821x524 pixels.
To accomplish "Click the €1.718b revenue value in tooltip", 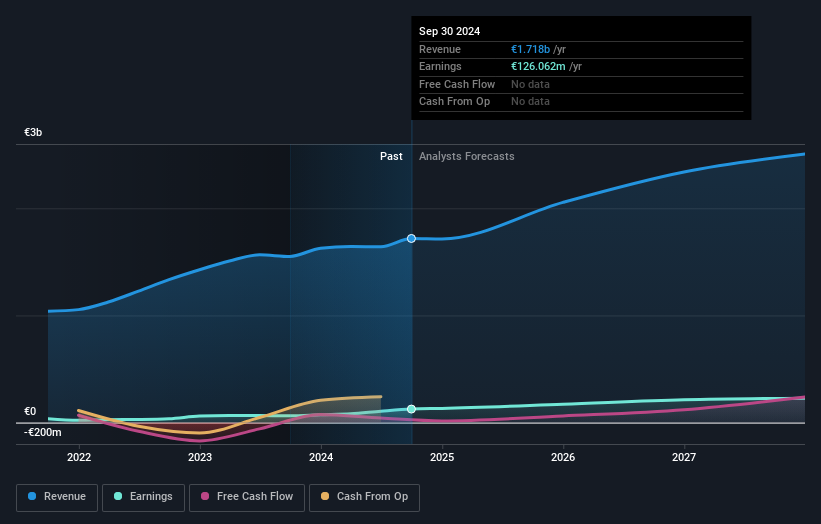I will (x=530, y=49).
